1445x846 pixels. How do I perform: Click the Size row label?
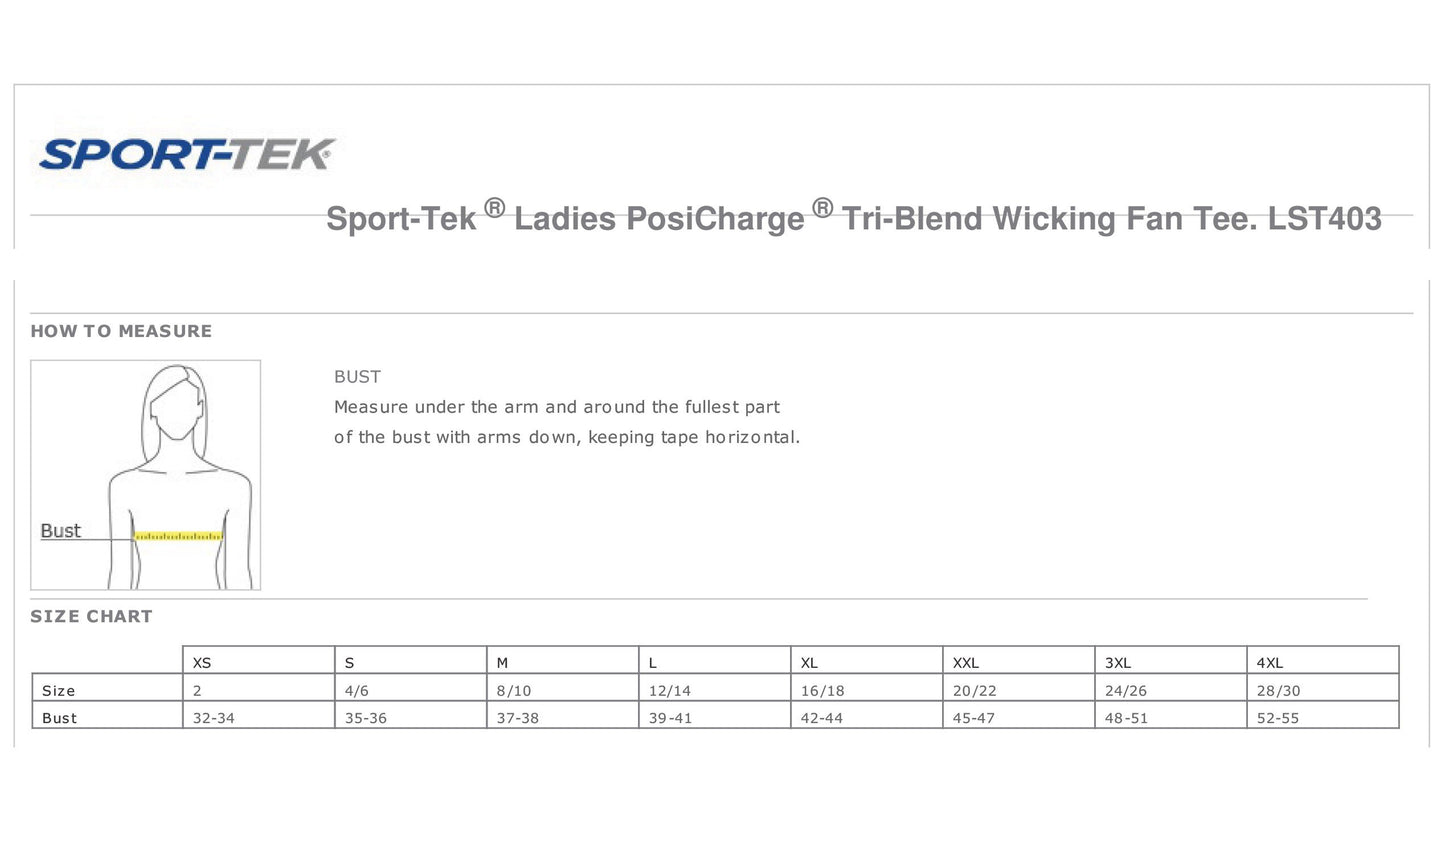click(58, 690)
